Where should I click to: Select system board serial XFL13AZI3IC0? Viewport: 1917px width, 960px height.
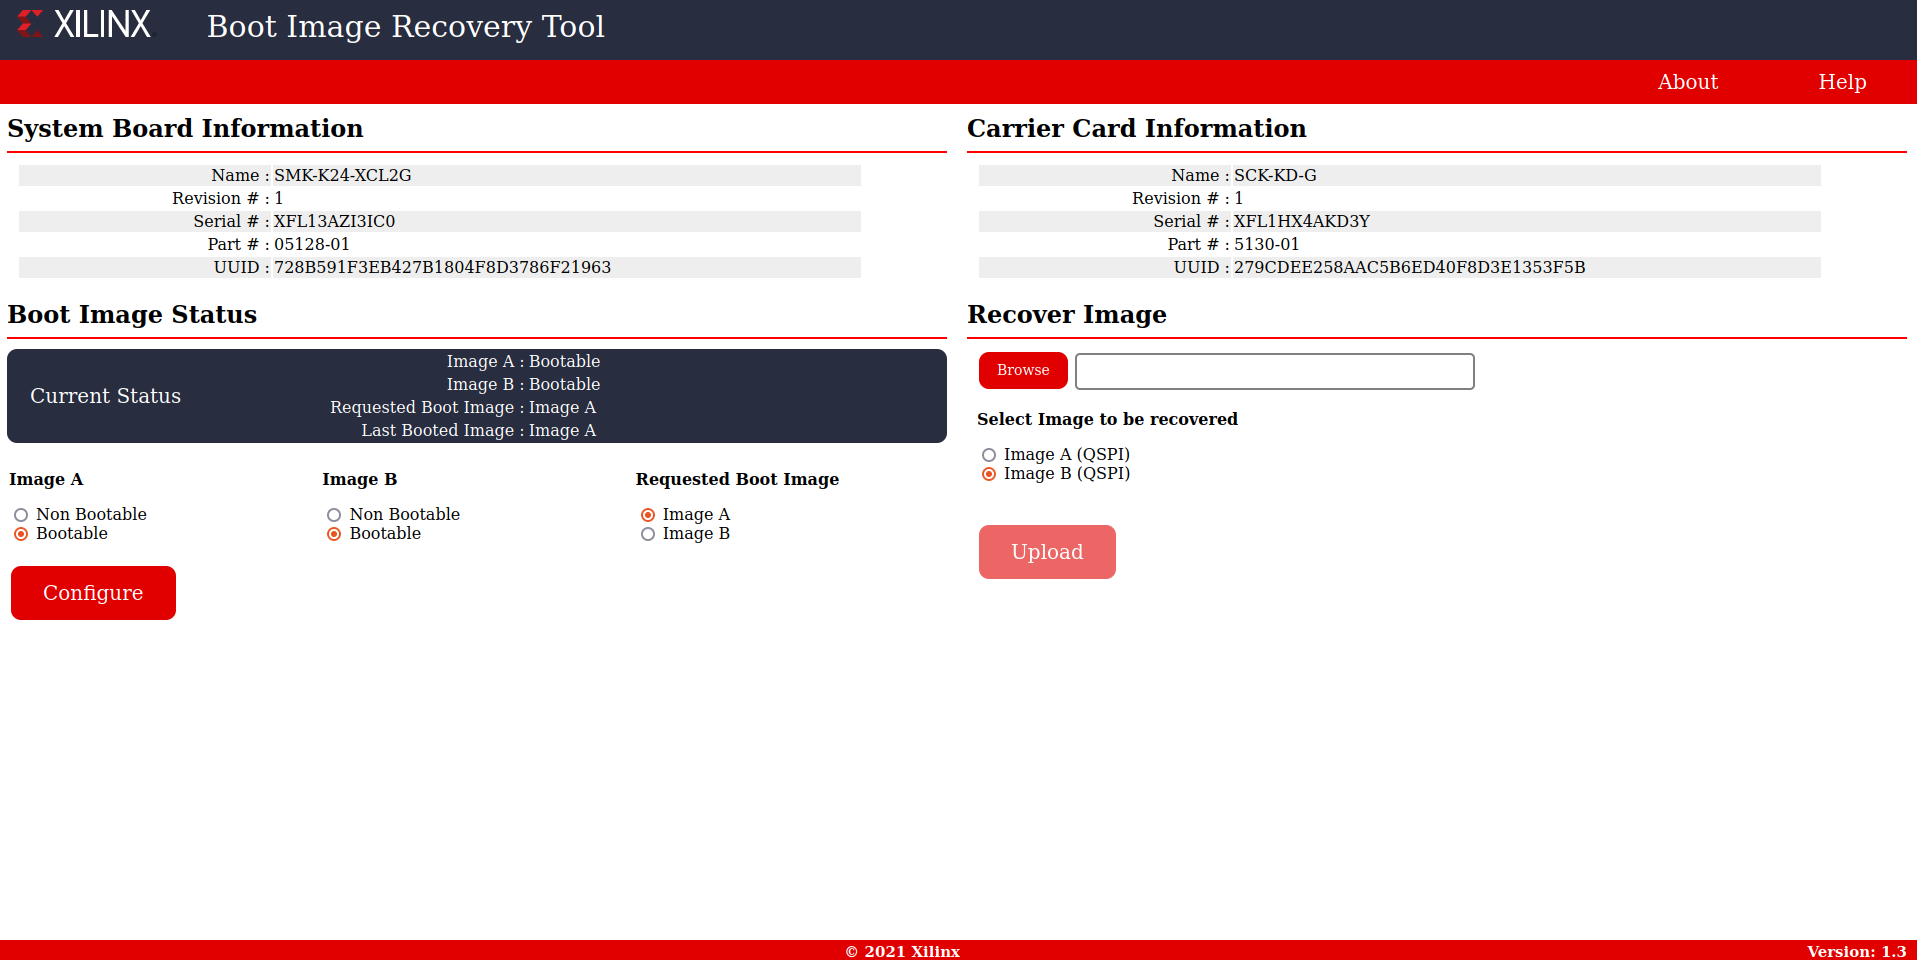(x=334, y=221)
